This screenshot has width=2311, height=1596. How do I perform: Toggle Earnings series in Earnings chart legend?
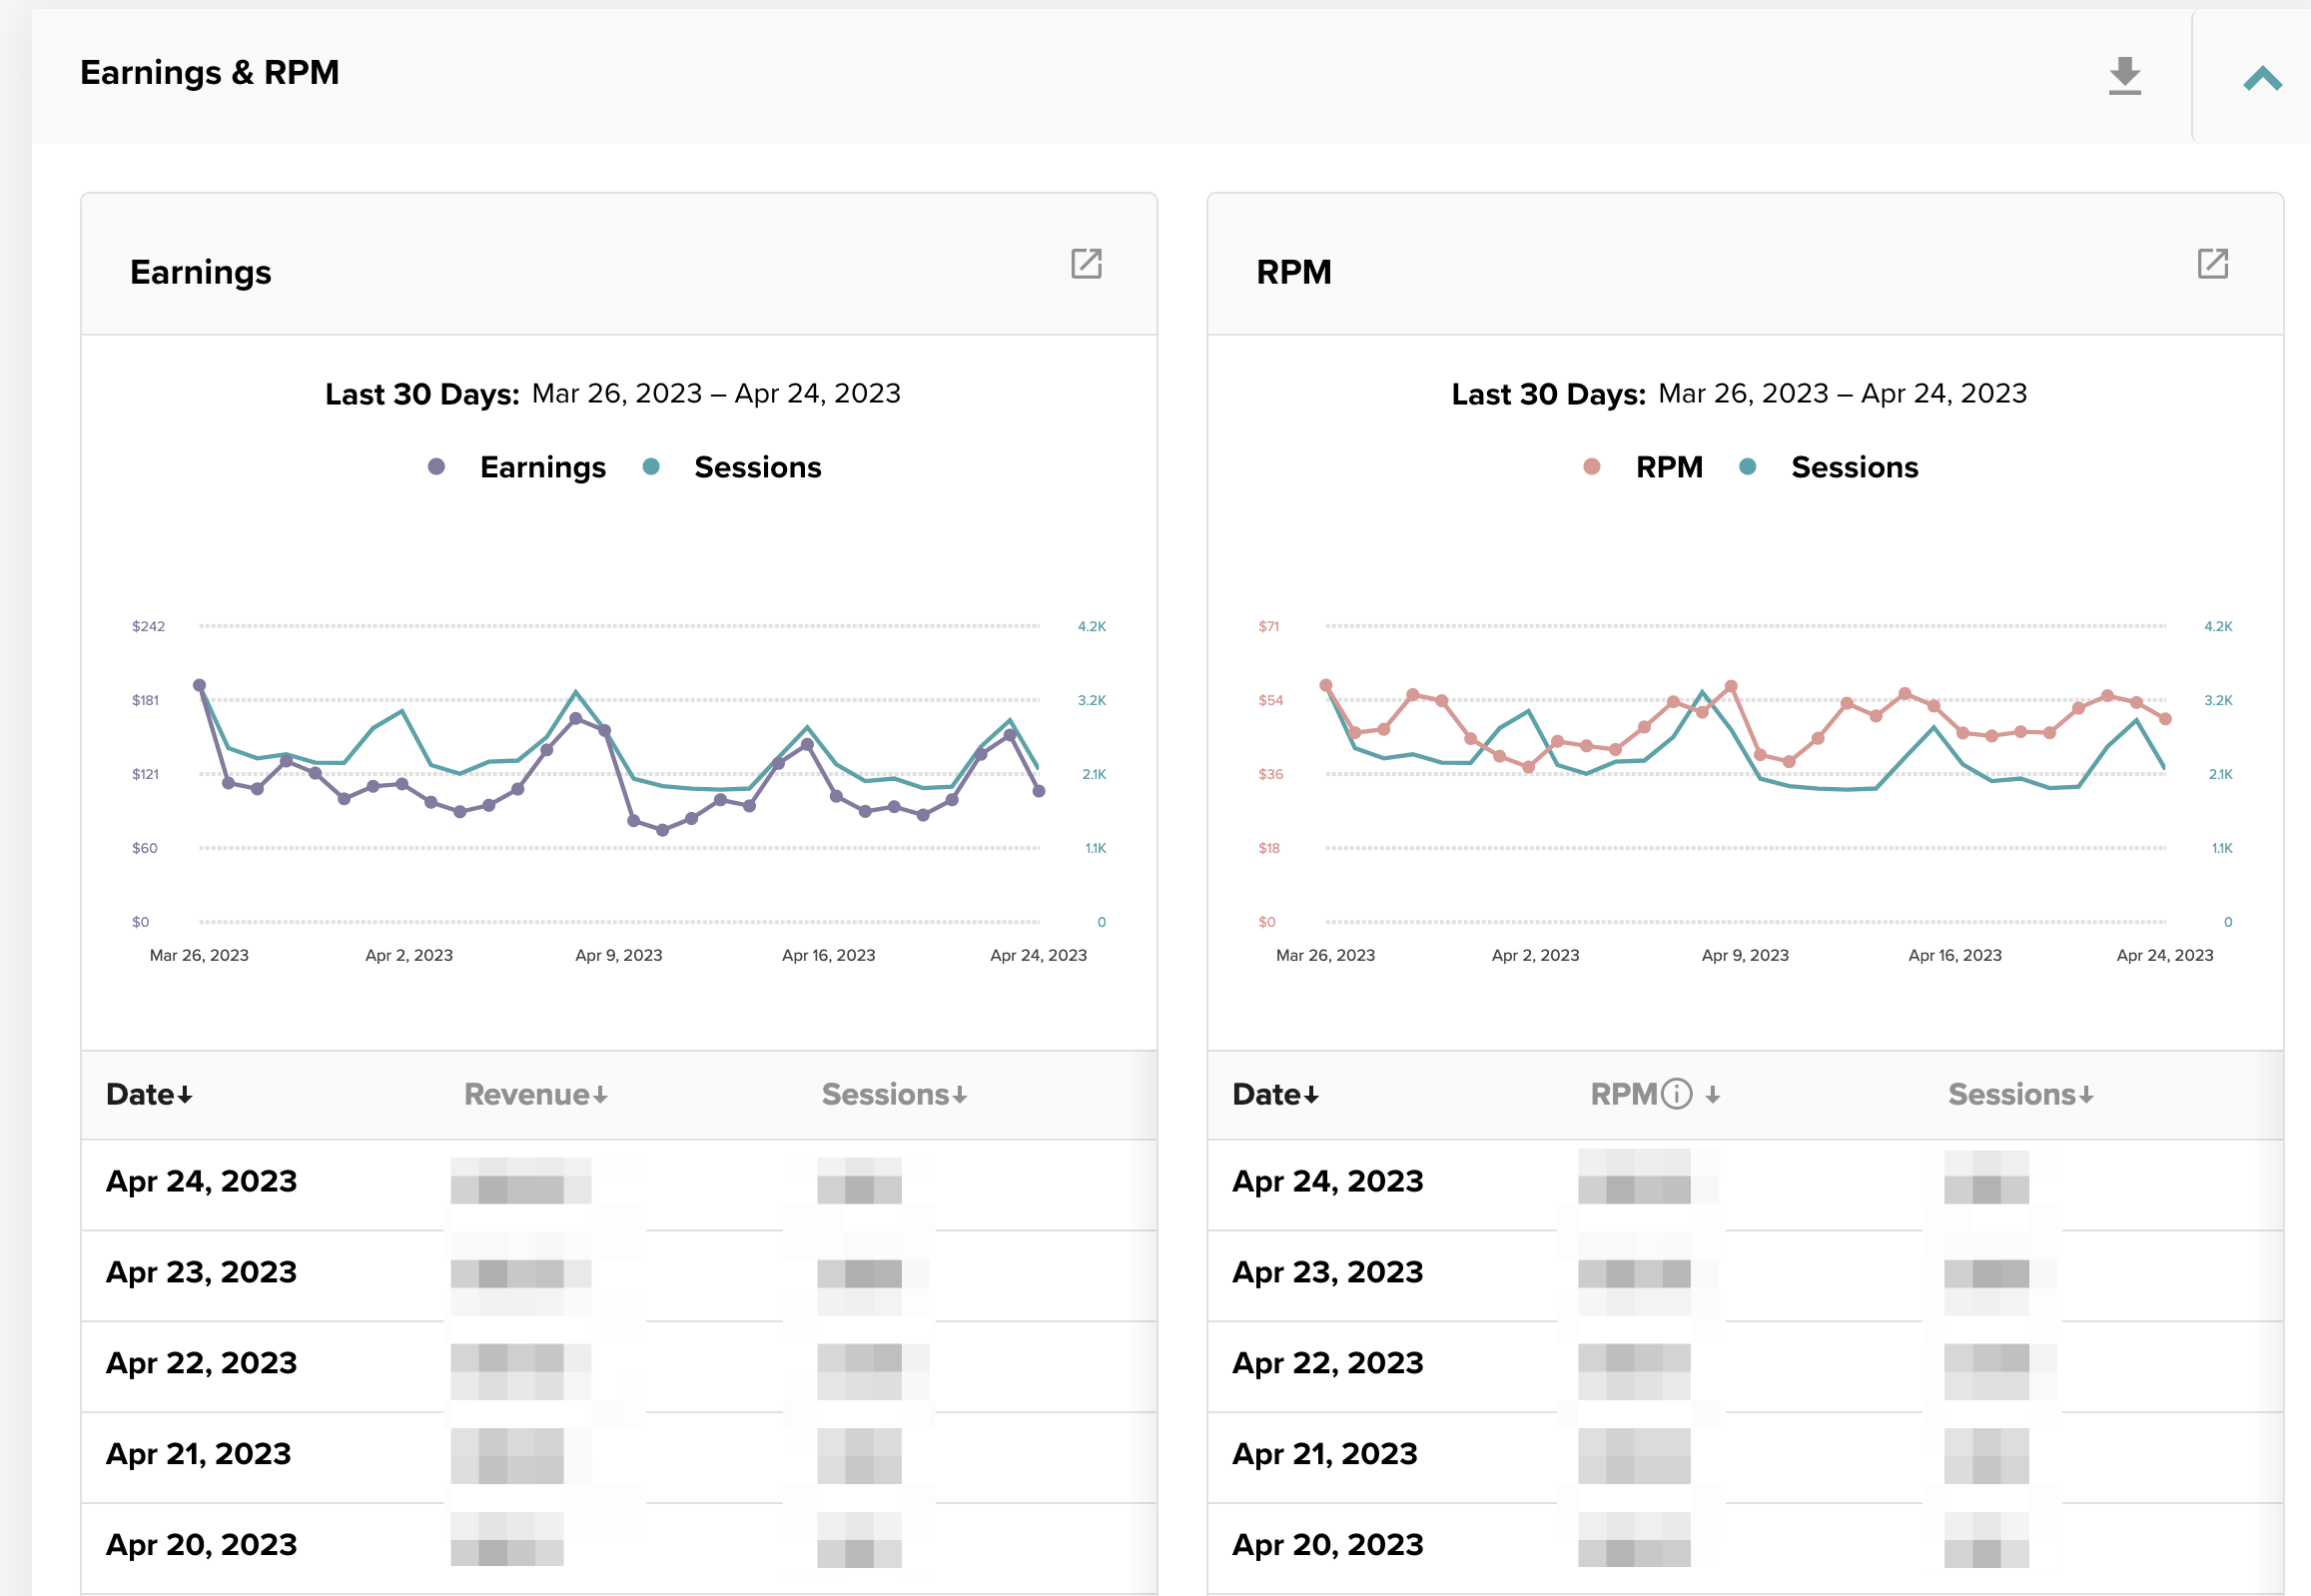pos(516,467)
